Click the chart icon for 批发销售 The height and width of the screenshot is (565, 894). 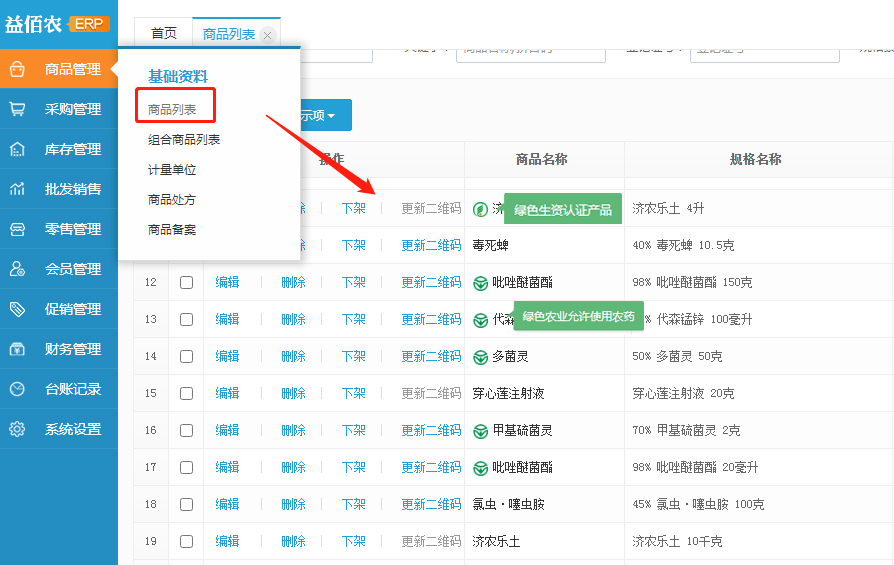(x=17, y=189)
